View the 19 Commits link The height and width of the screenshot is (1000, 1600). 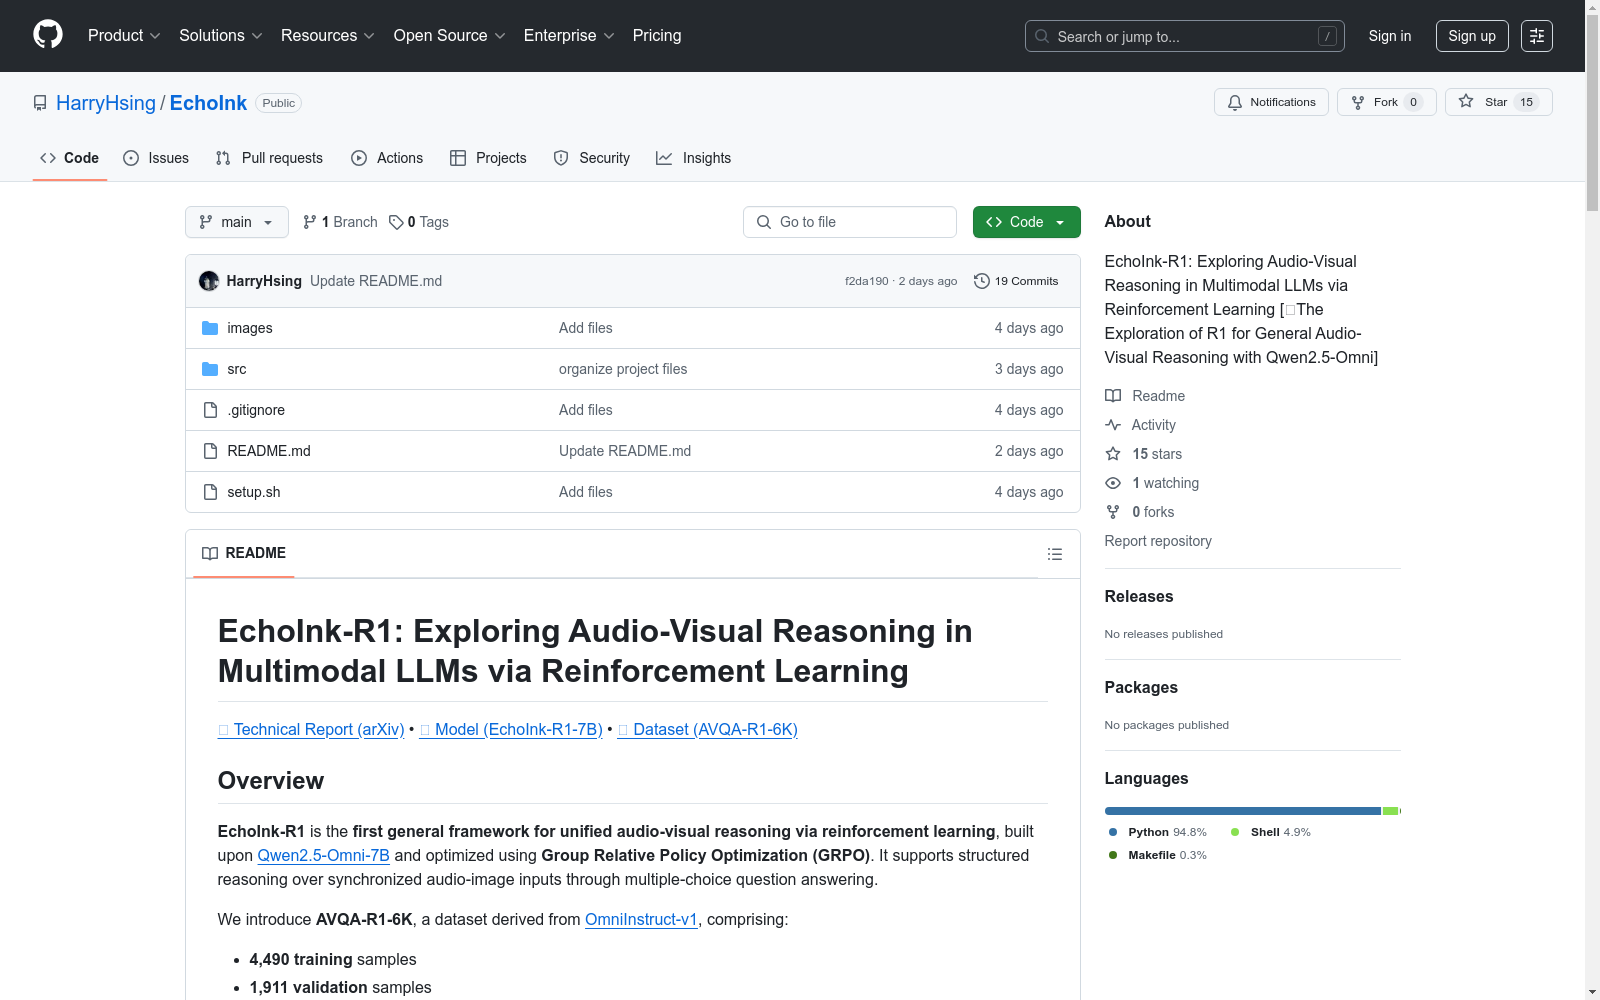coord(1016,281)
